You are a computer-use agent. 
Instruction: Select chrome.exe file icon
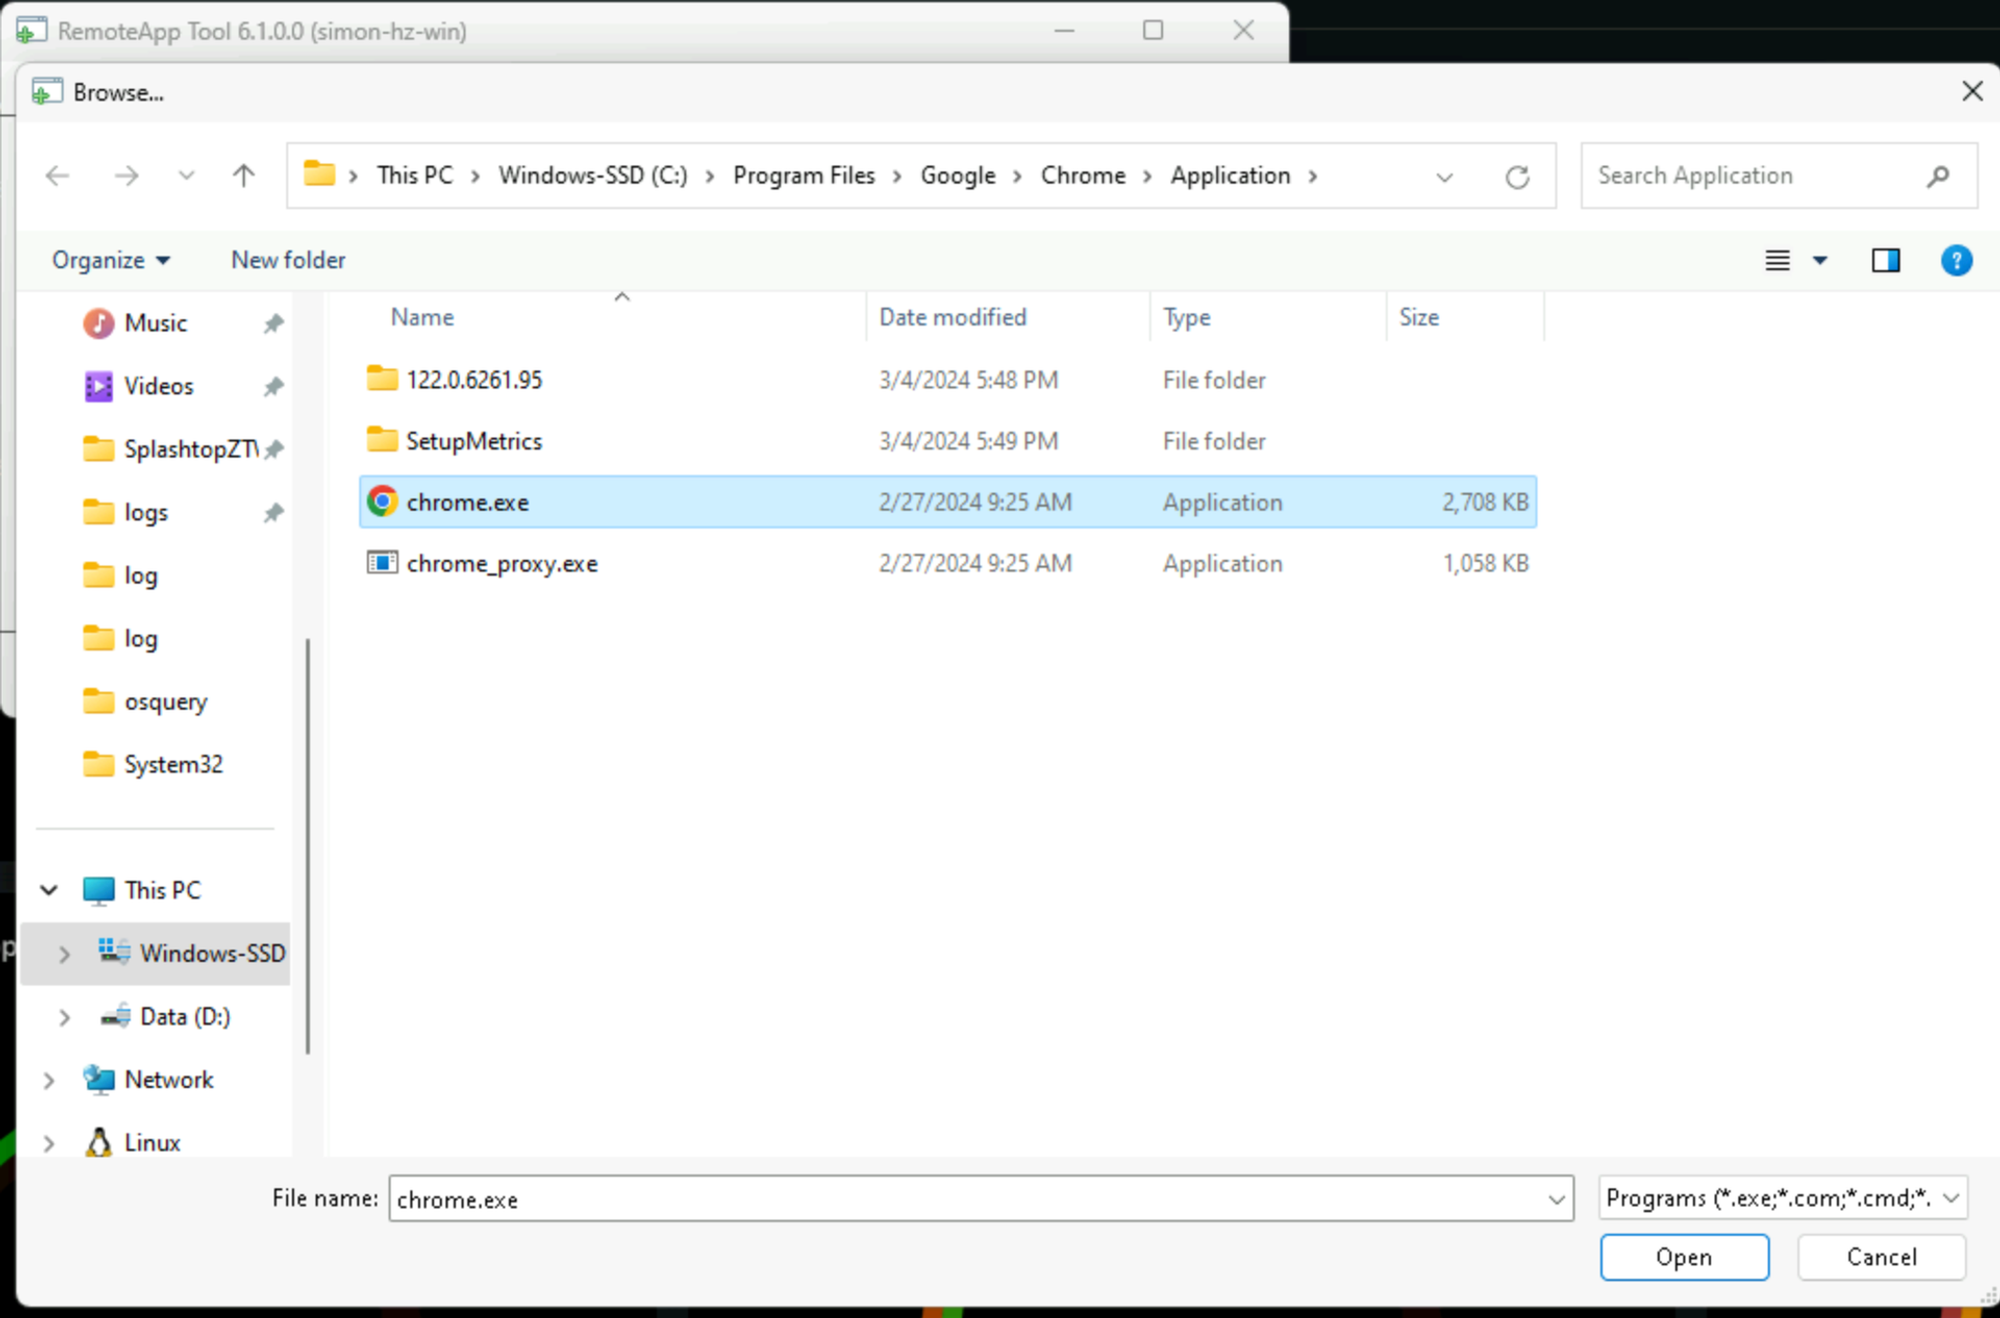click(382, 501)
